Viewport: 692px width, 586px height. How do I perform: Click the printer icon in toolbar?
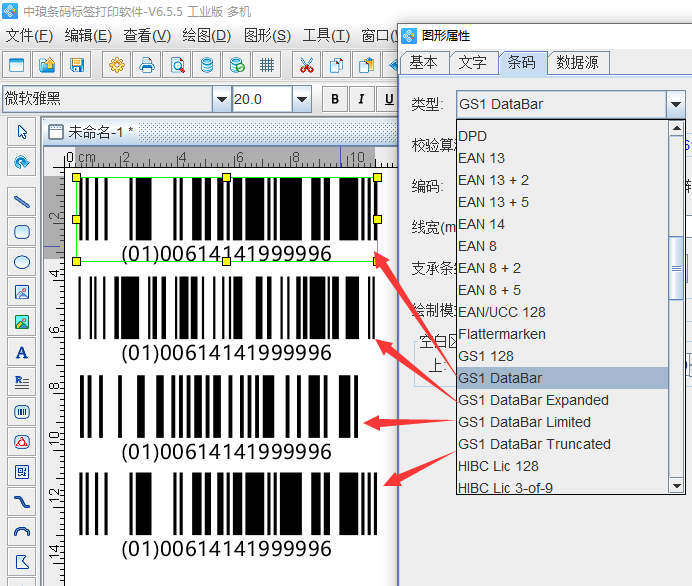(x=147, y=66)
